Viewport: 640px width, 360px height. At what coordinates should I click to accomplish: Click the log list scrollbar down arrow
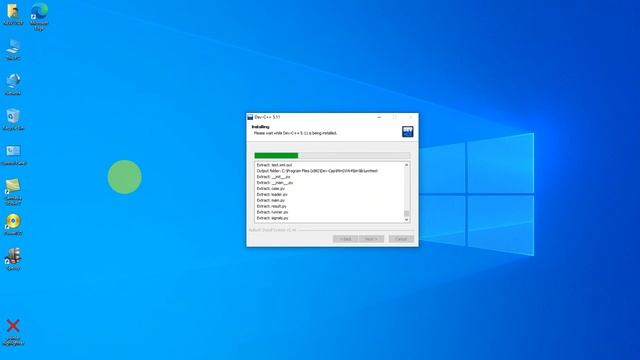pos(407,220)
